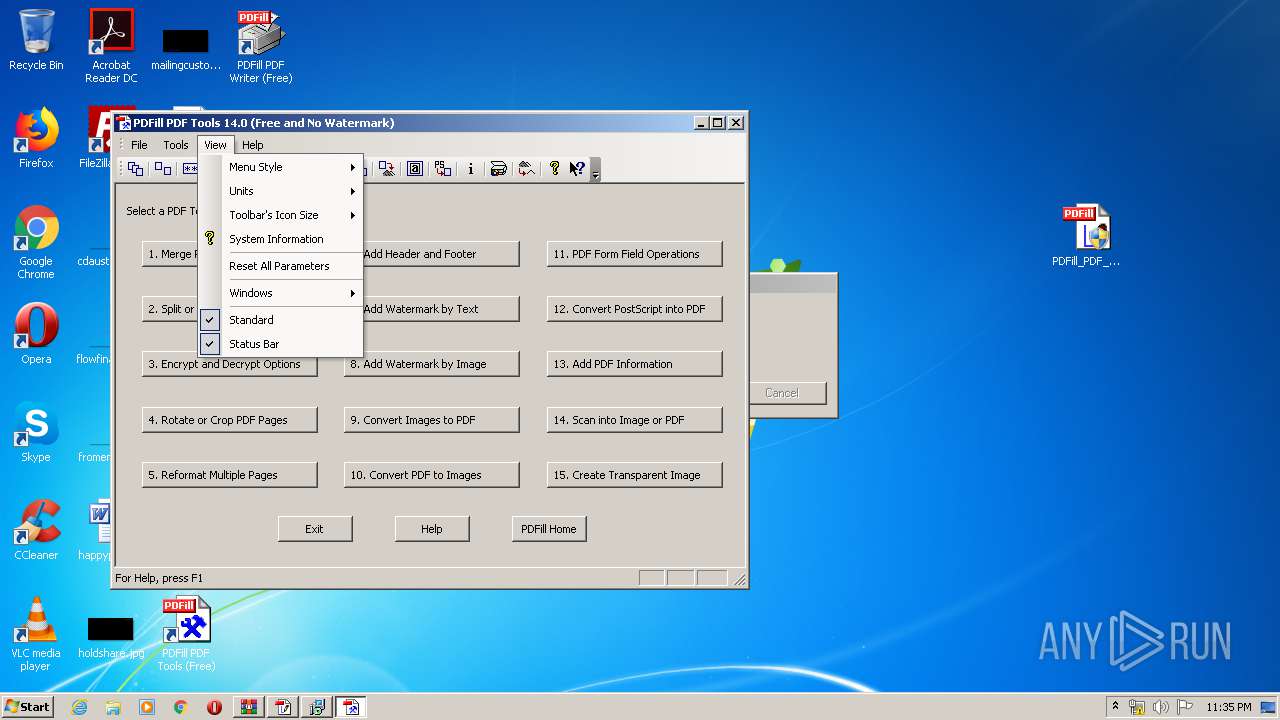Click the PostScript to PDF toolbar icon
Viewport: 1280px width, 720px height.
(442, 169)
